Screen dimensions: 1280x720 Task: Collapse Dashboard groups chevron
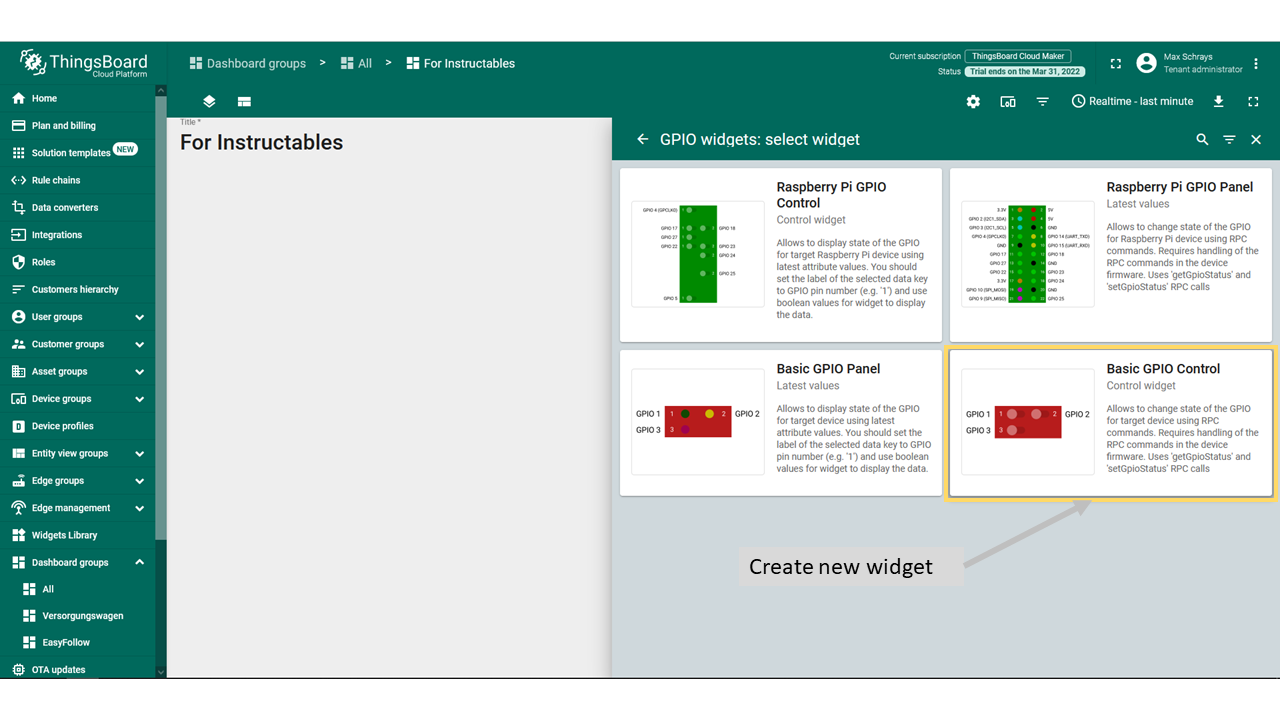tap(139, 562)
